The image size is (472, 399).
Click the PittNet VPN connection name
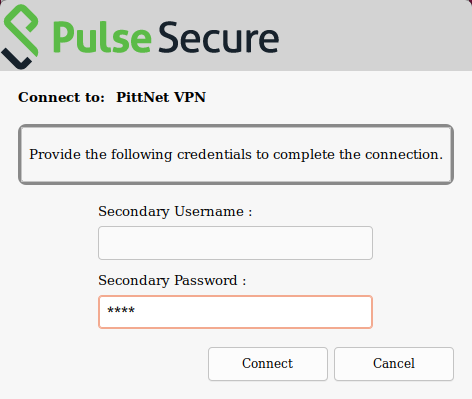pyautogui.click(x=161, y=97)
